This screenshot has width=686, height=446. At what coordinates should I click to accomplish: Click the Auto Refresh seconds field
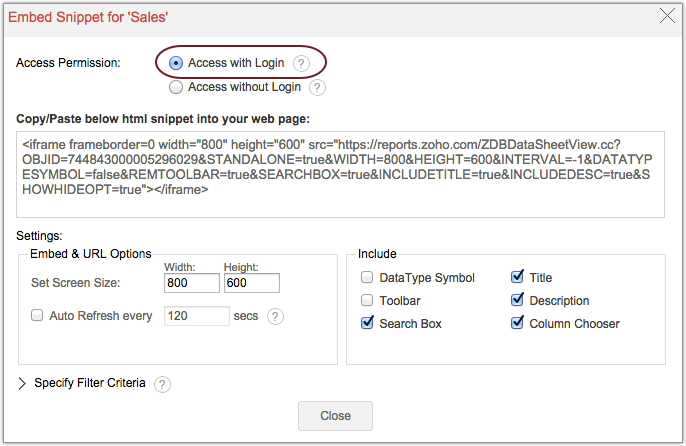pyautogui.click(x=197, y=316)
